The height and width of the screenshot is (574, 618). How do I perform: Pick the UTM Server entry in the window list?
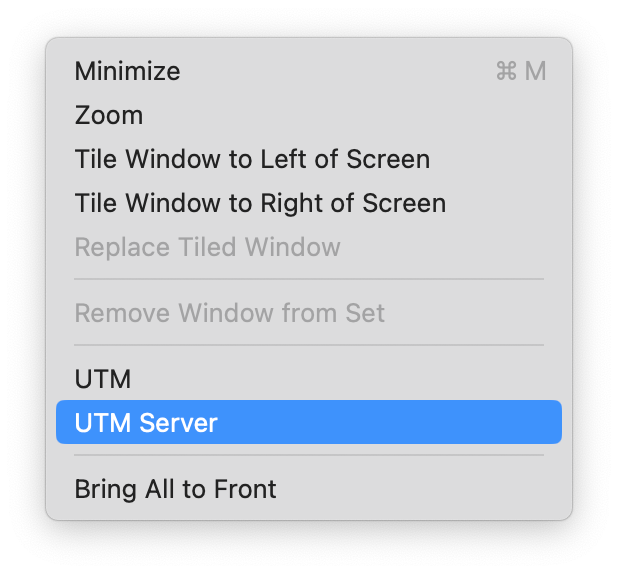(146, 423)
